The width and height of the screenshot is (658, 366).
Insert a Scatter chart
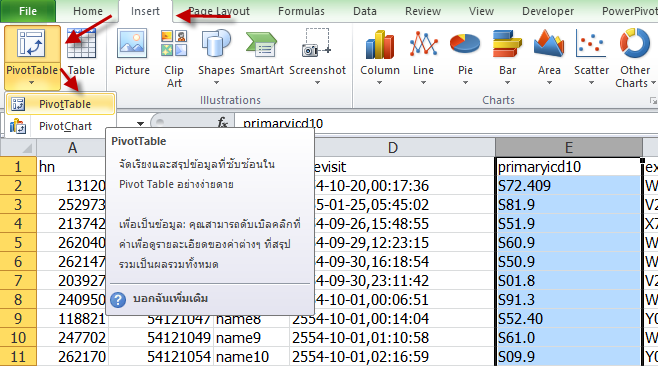[x=591, y=43]
